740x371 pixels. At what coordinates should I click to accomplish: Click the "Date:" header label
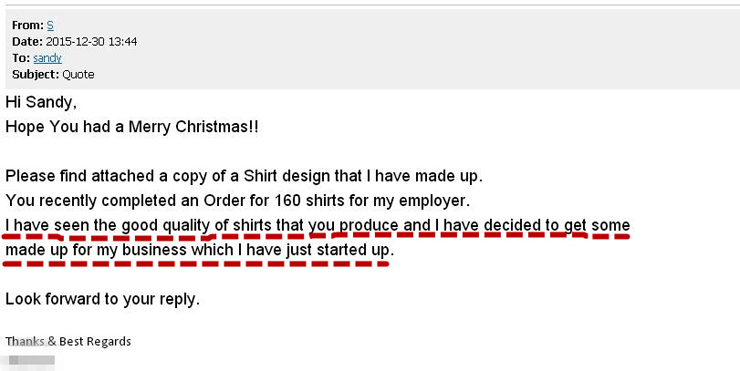coord(27,42)
